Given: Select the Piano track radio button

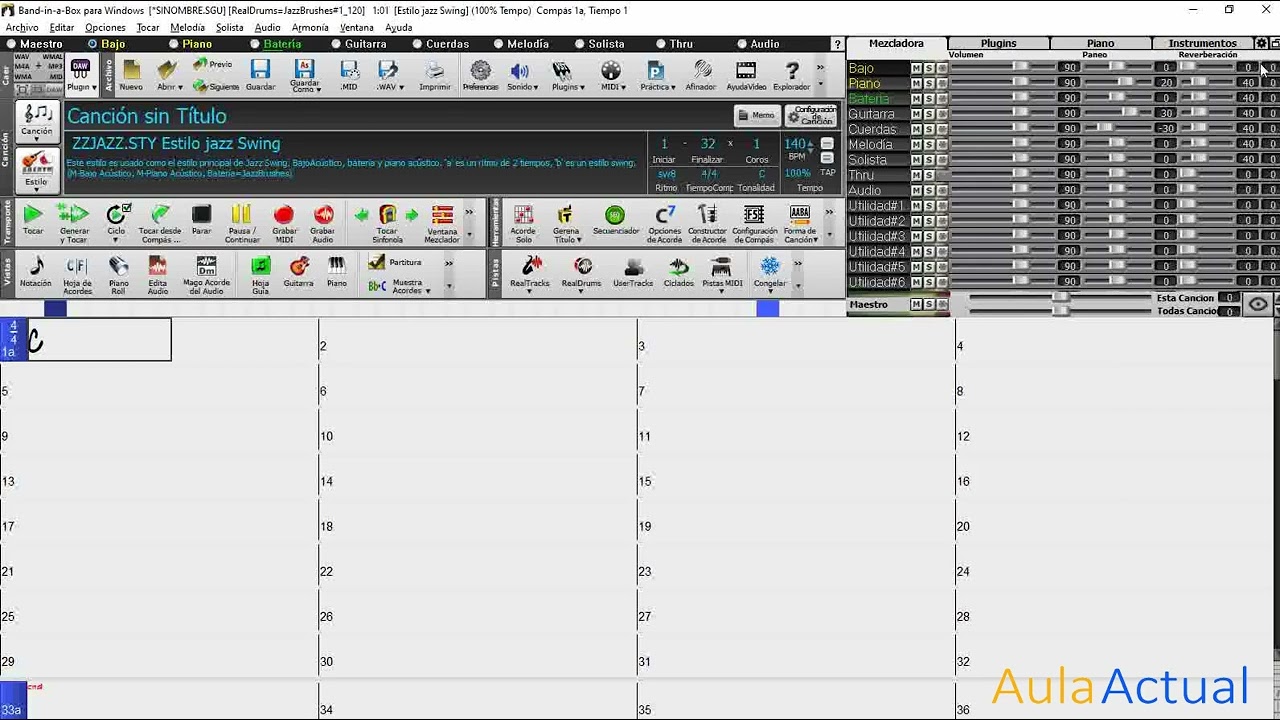Looking at the screenshot, I should 174,44.
